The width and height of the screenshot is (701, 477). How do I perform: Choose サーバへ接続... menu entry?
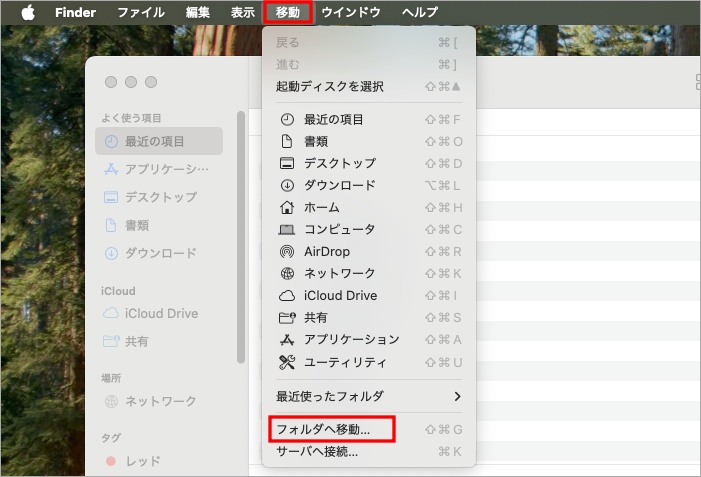317,451
